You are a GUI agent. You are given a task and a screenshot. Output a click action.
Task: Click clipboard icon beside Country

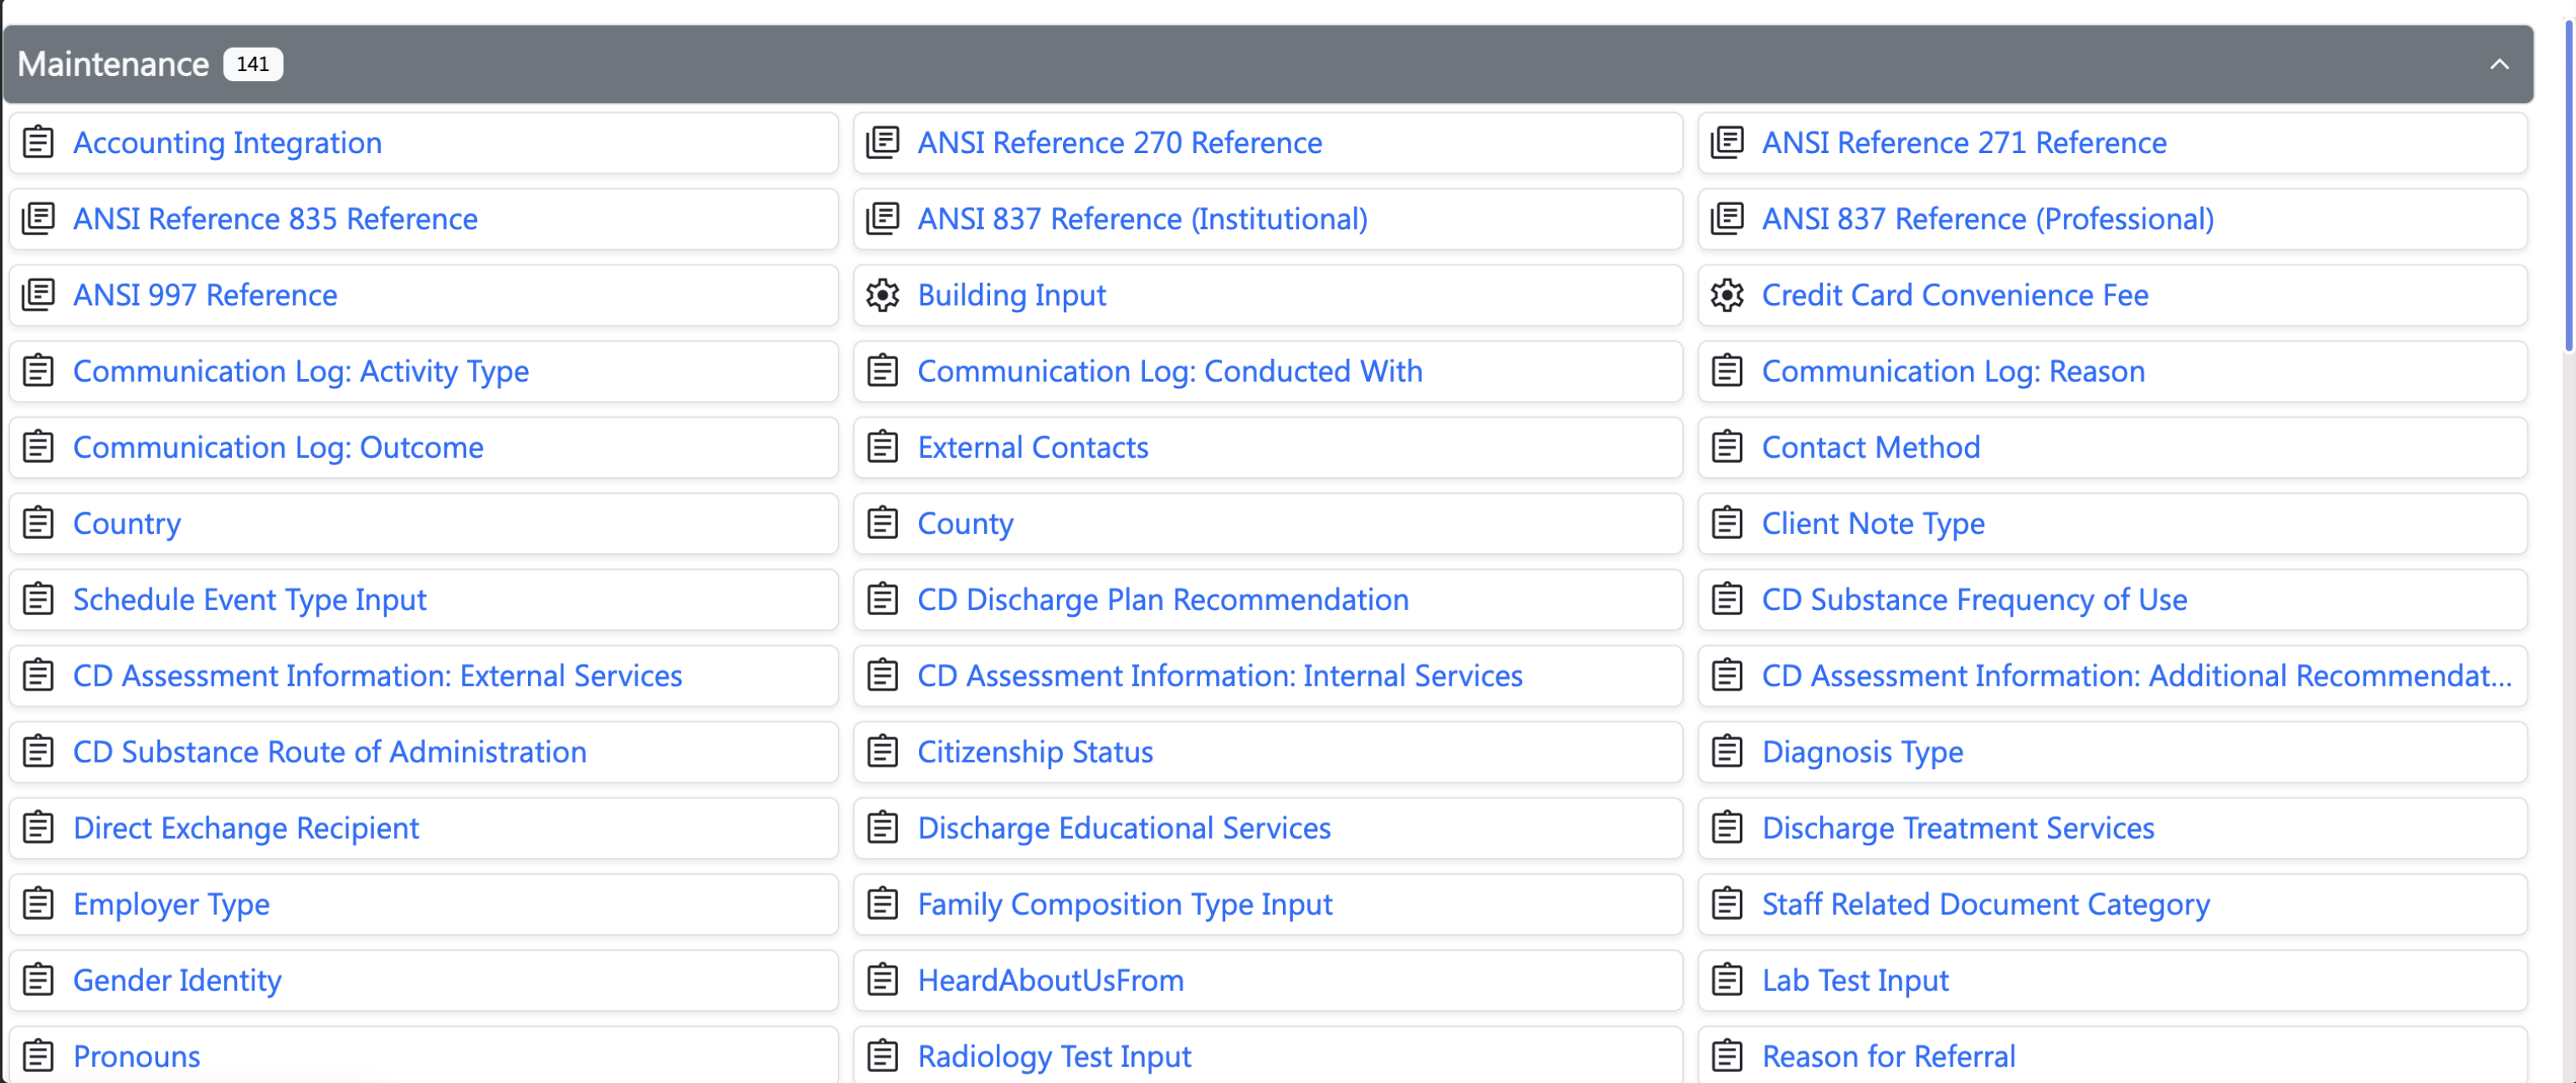(39, 522)
